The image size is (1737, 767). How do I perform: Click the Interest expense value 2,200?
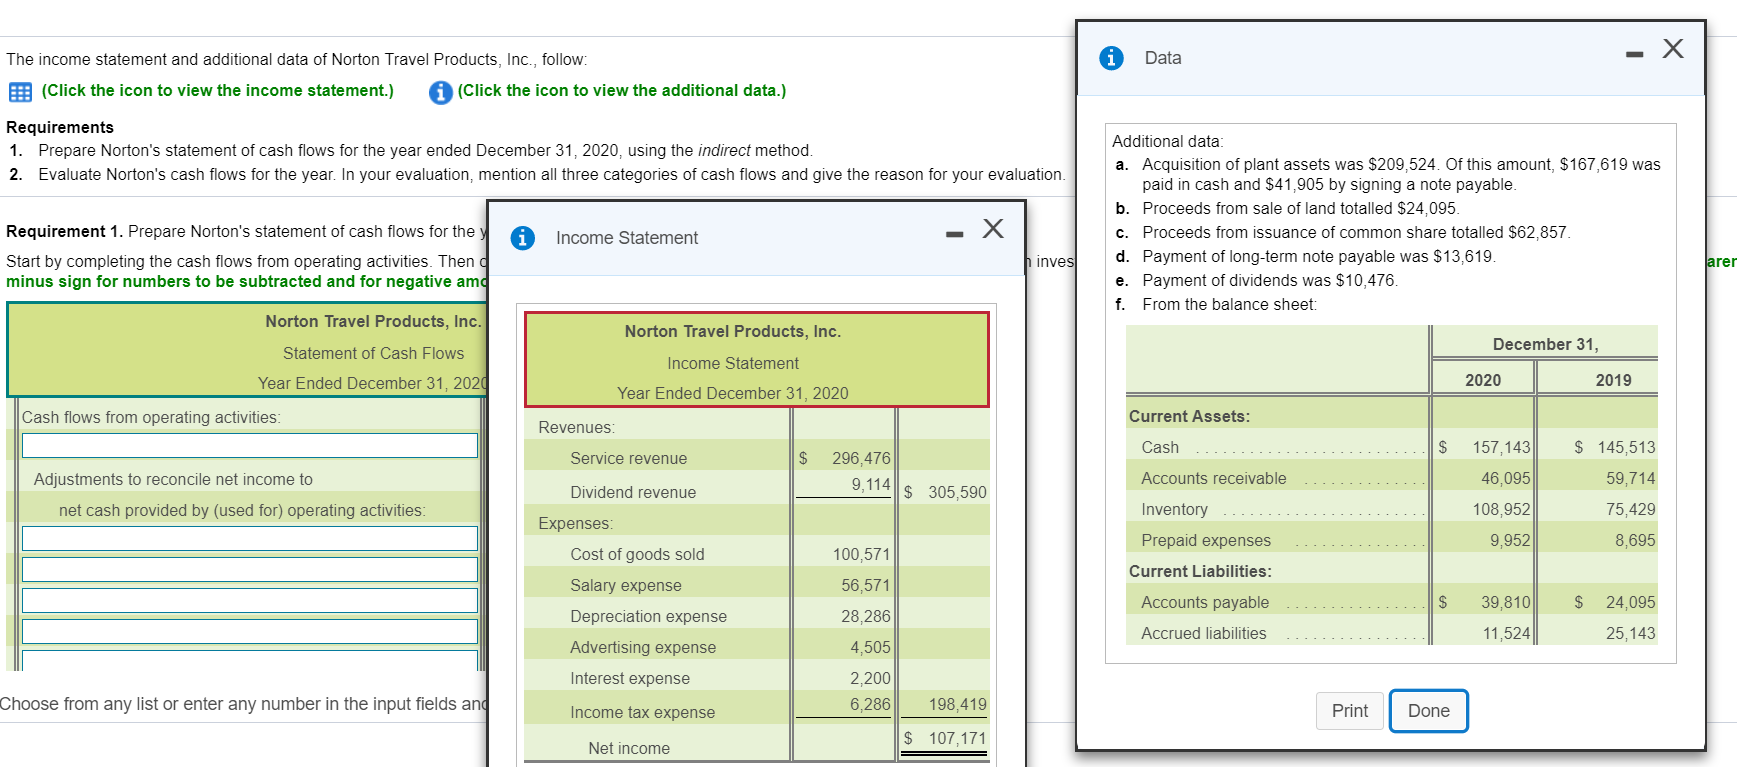click(870, 679)
